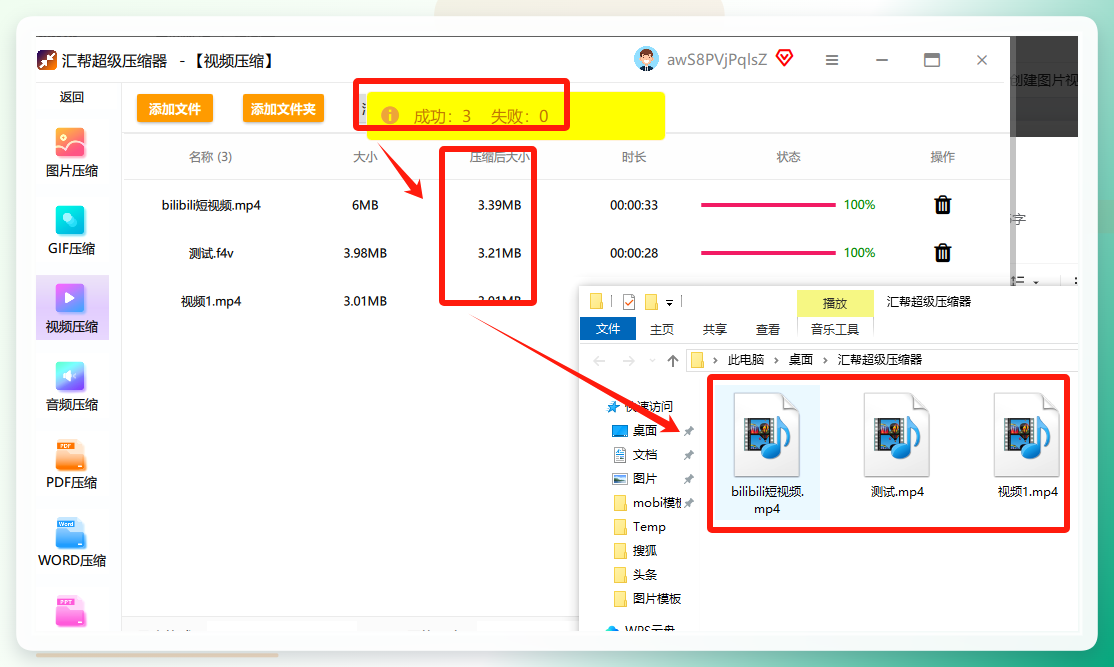
Task: Click the folder icon at left of Explorer title bar
Action: tap(596, 302)
